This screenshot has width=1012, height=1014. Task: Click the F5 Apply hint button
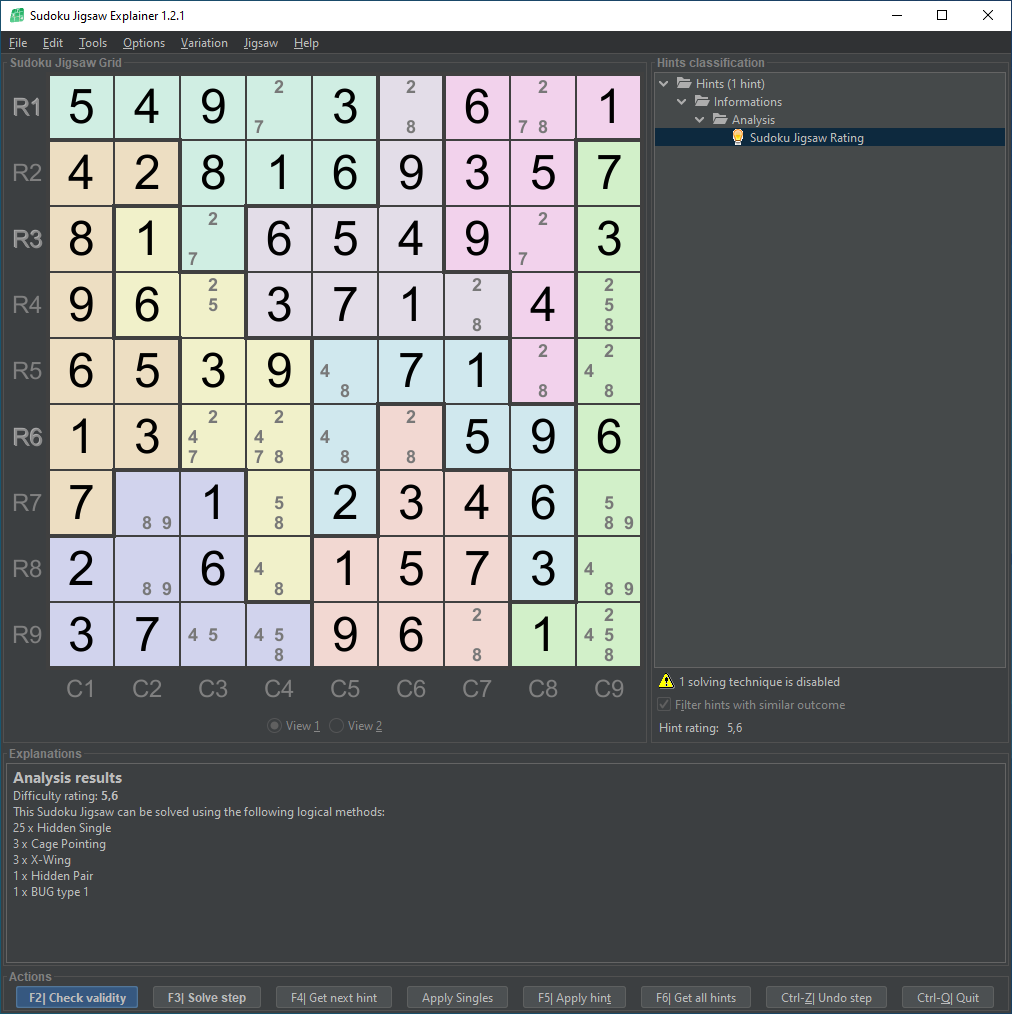(574, 997)
